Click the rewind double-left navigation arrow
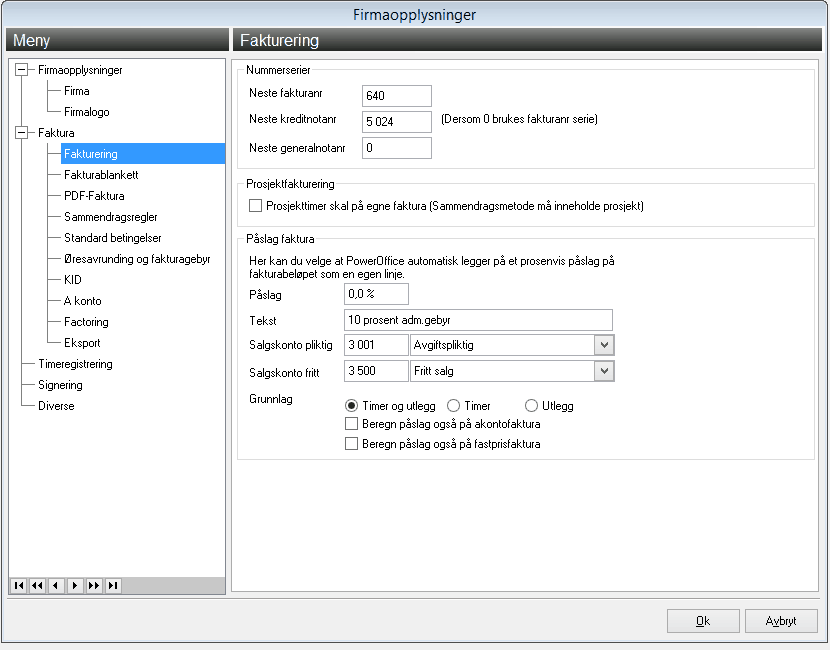This screenshot has width=830, height=650. [x=37, y=585]
